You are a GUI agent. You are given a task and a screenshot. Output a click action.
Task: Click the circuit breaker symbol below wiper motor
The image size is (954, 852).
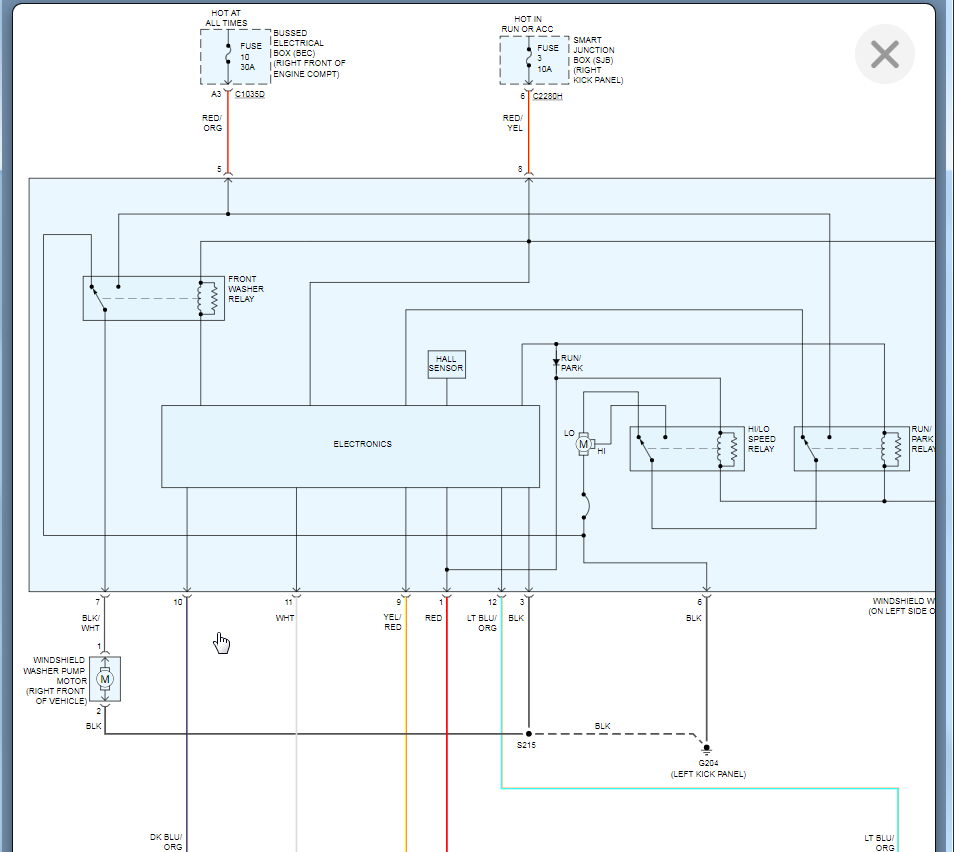[x=585, y=506]
